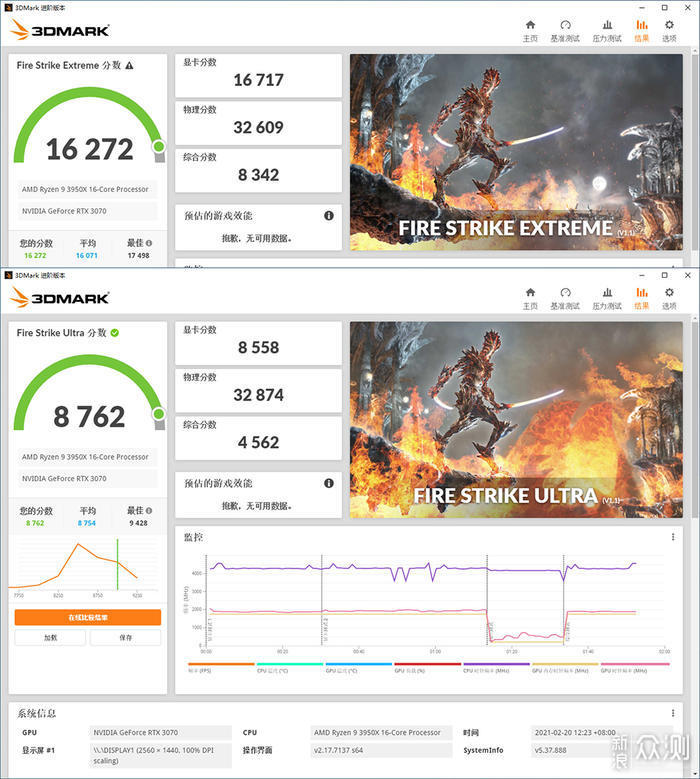Click Fire Strike Ultra artwork thumbnail
700x779 pixels.
516,420
